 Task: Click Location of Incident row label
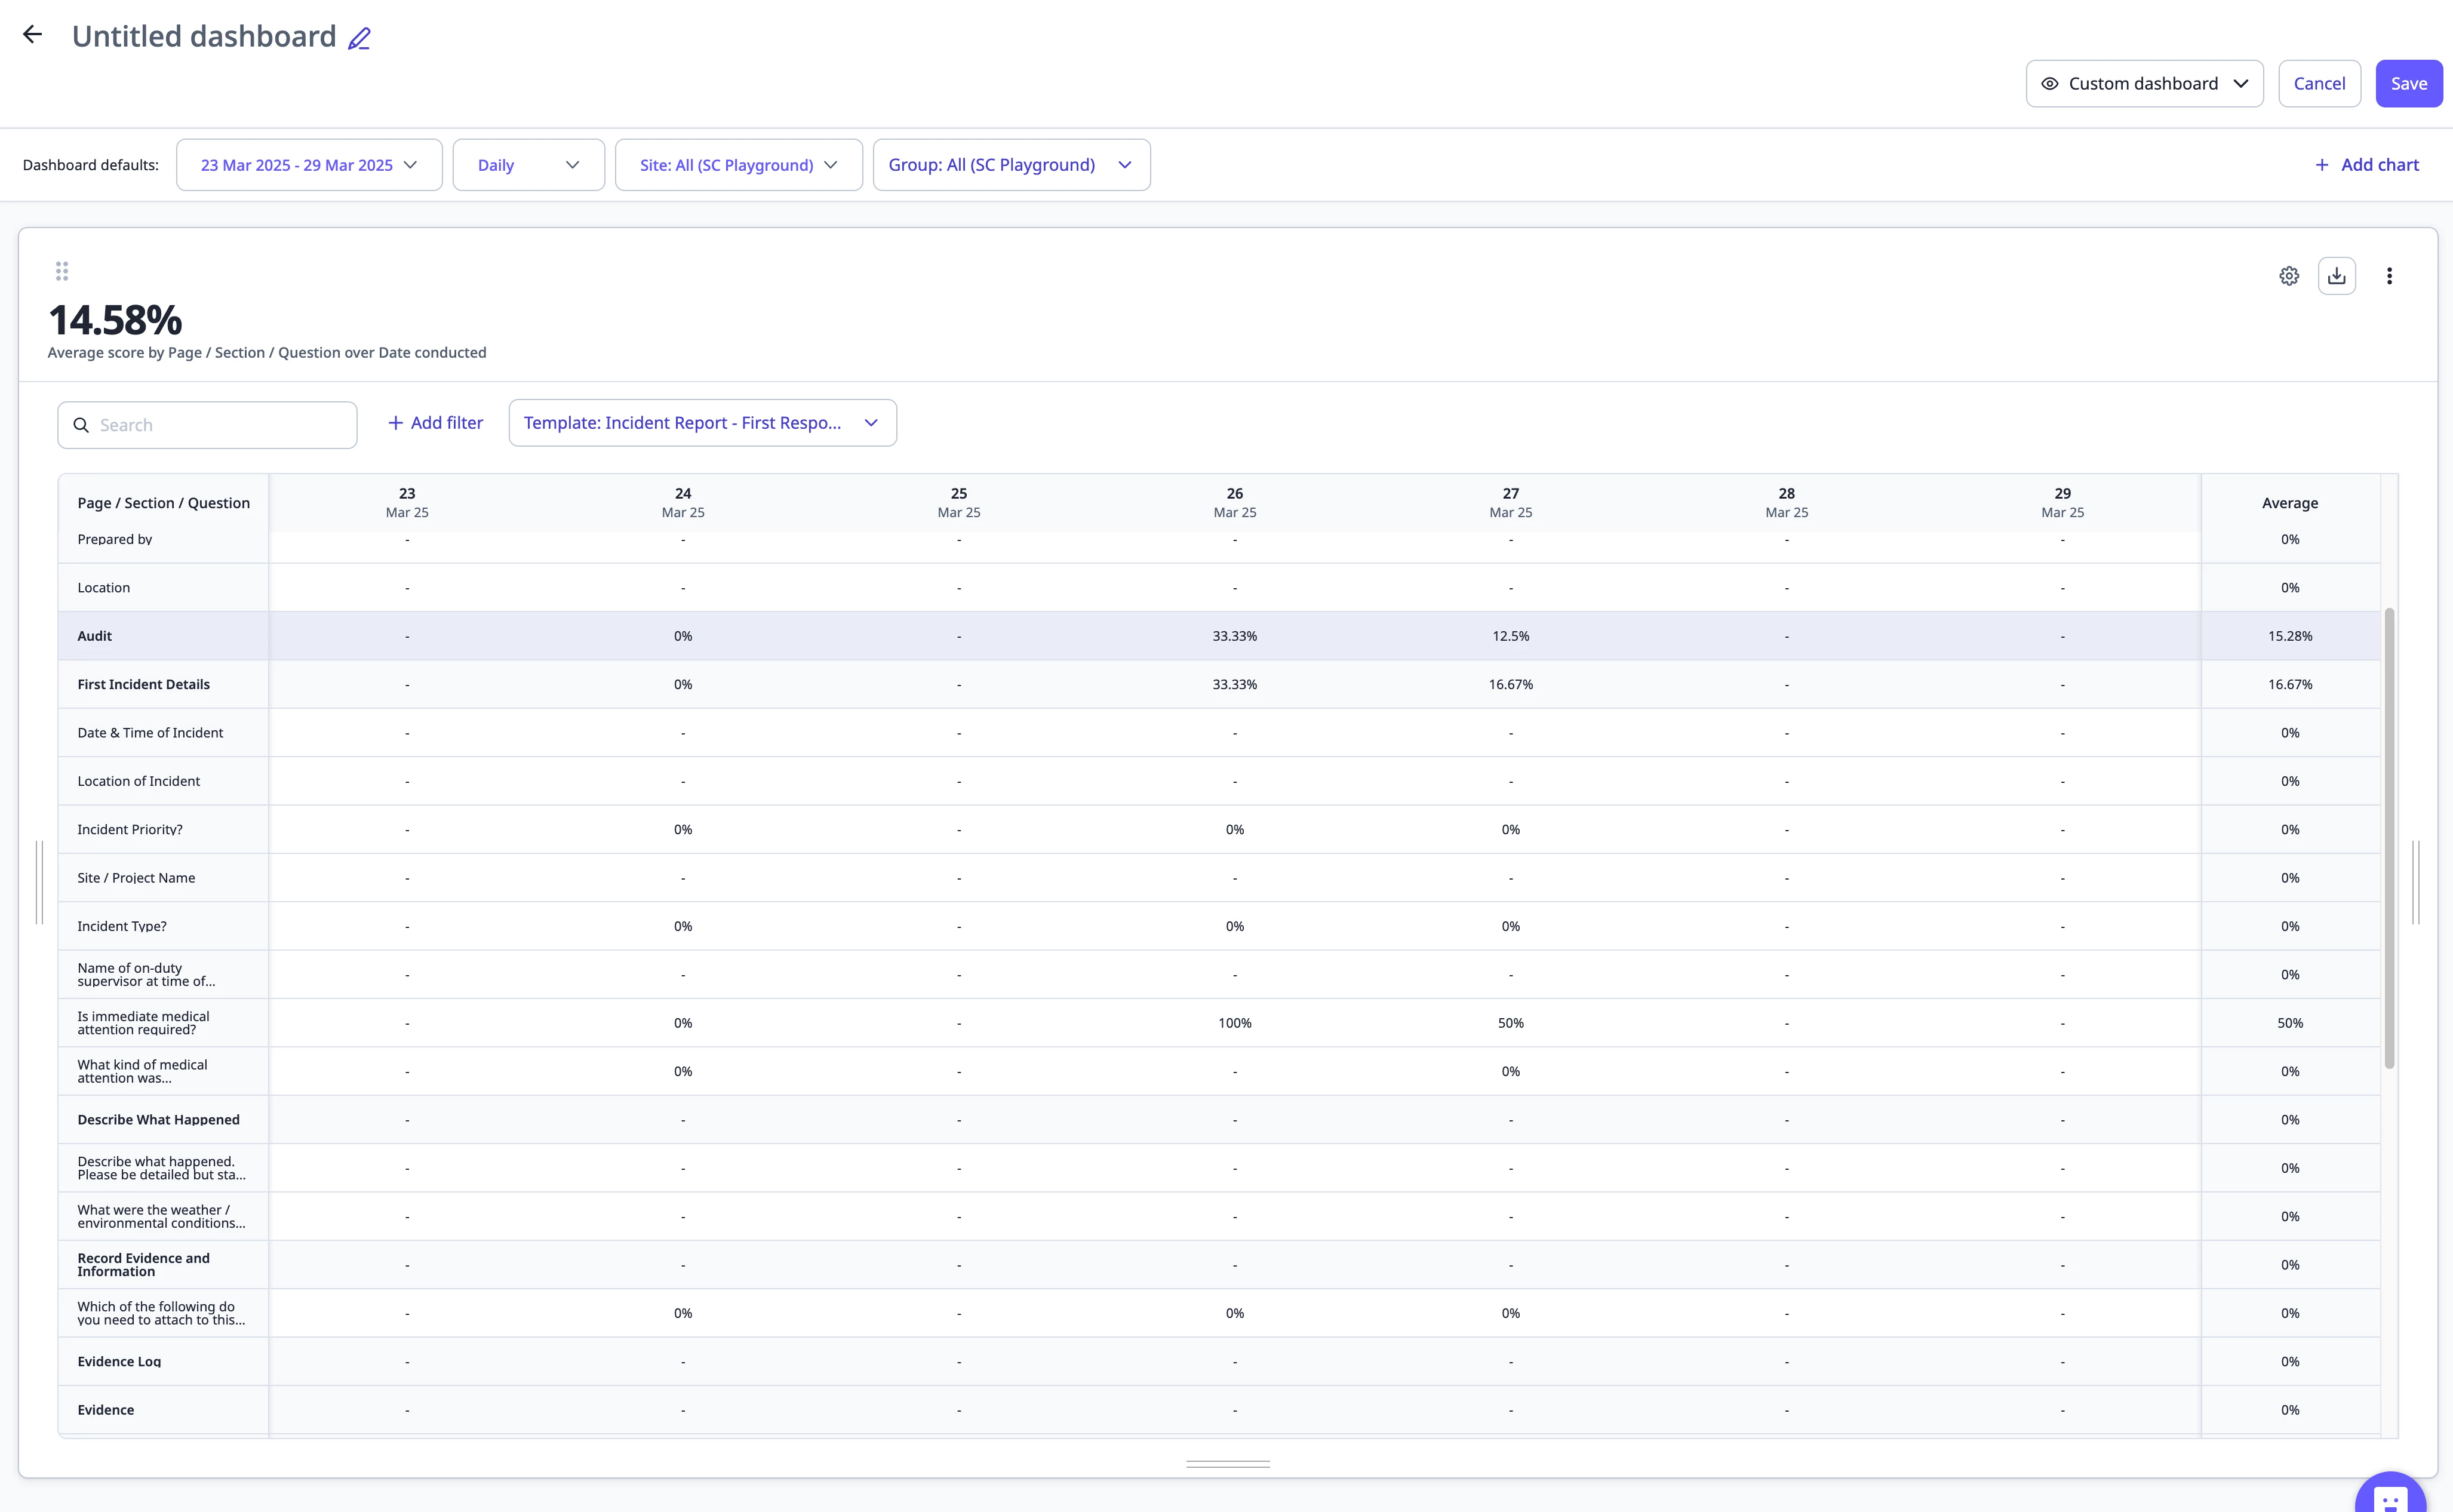pos(139,781)
